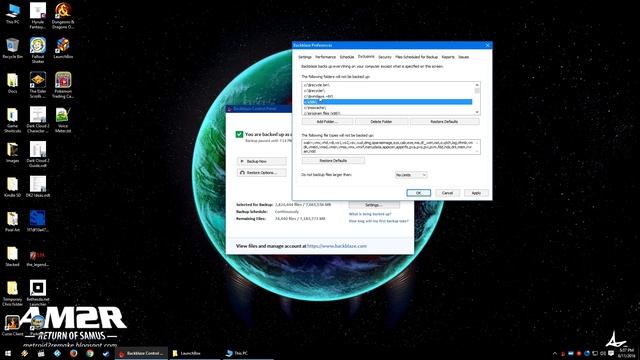Click Windows Start button
Image resolution: width=640 pixels, height=360 pixels.
[8, 353]
